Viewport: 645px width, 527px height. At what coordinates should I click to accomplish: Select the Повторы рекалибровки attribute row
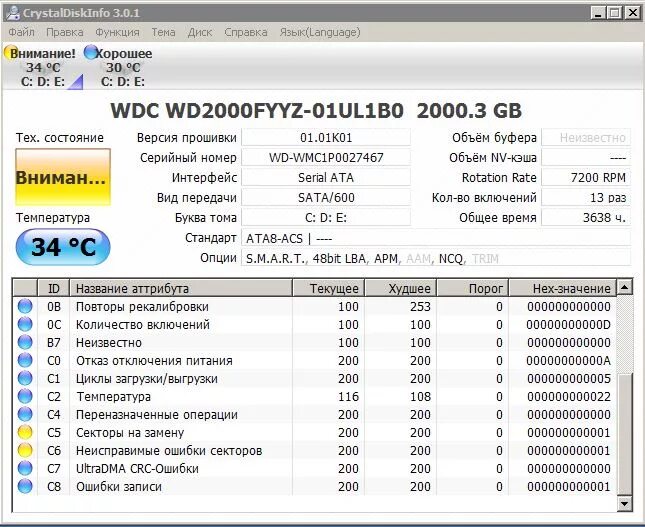315,306
